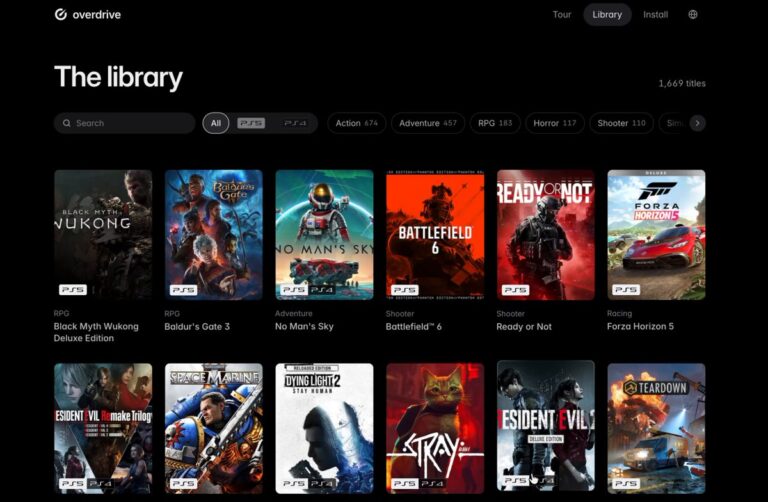The image size is (768, 502).
Task: Click the overdrive brand name
Action: 96,15
